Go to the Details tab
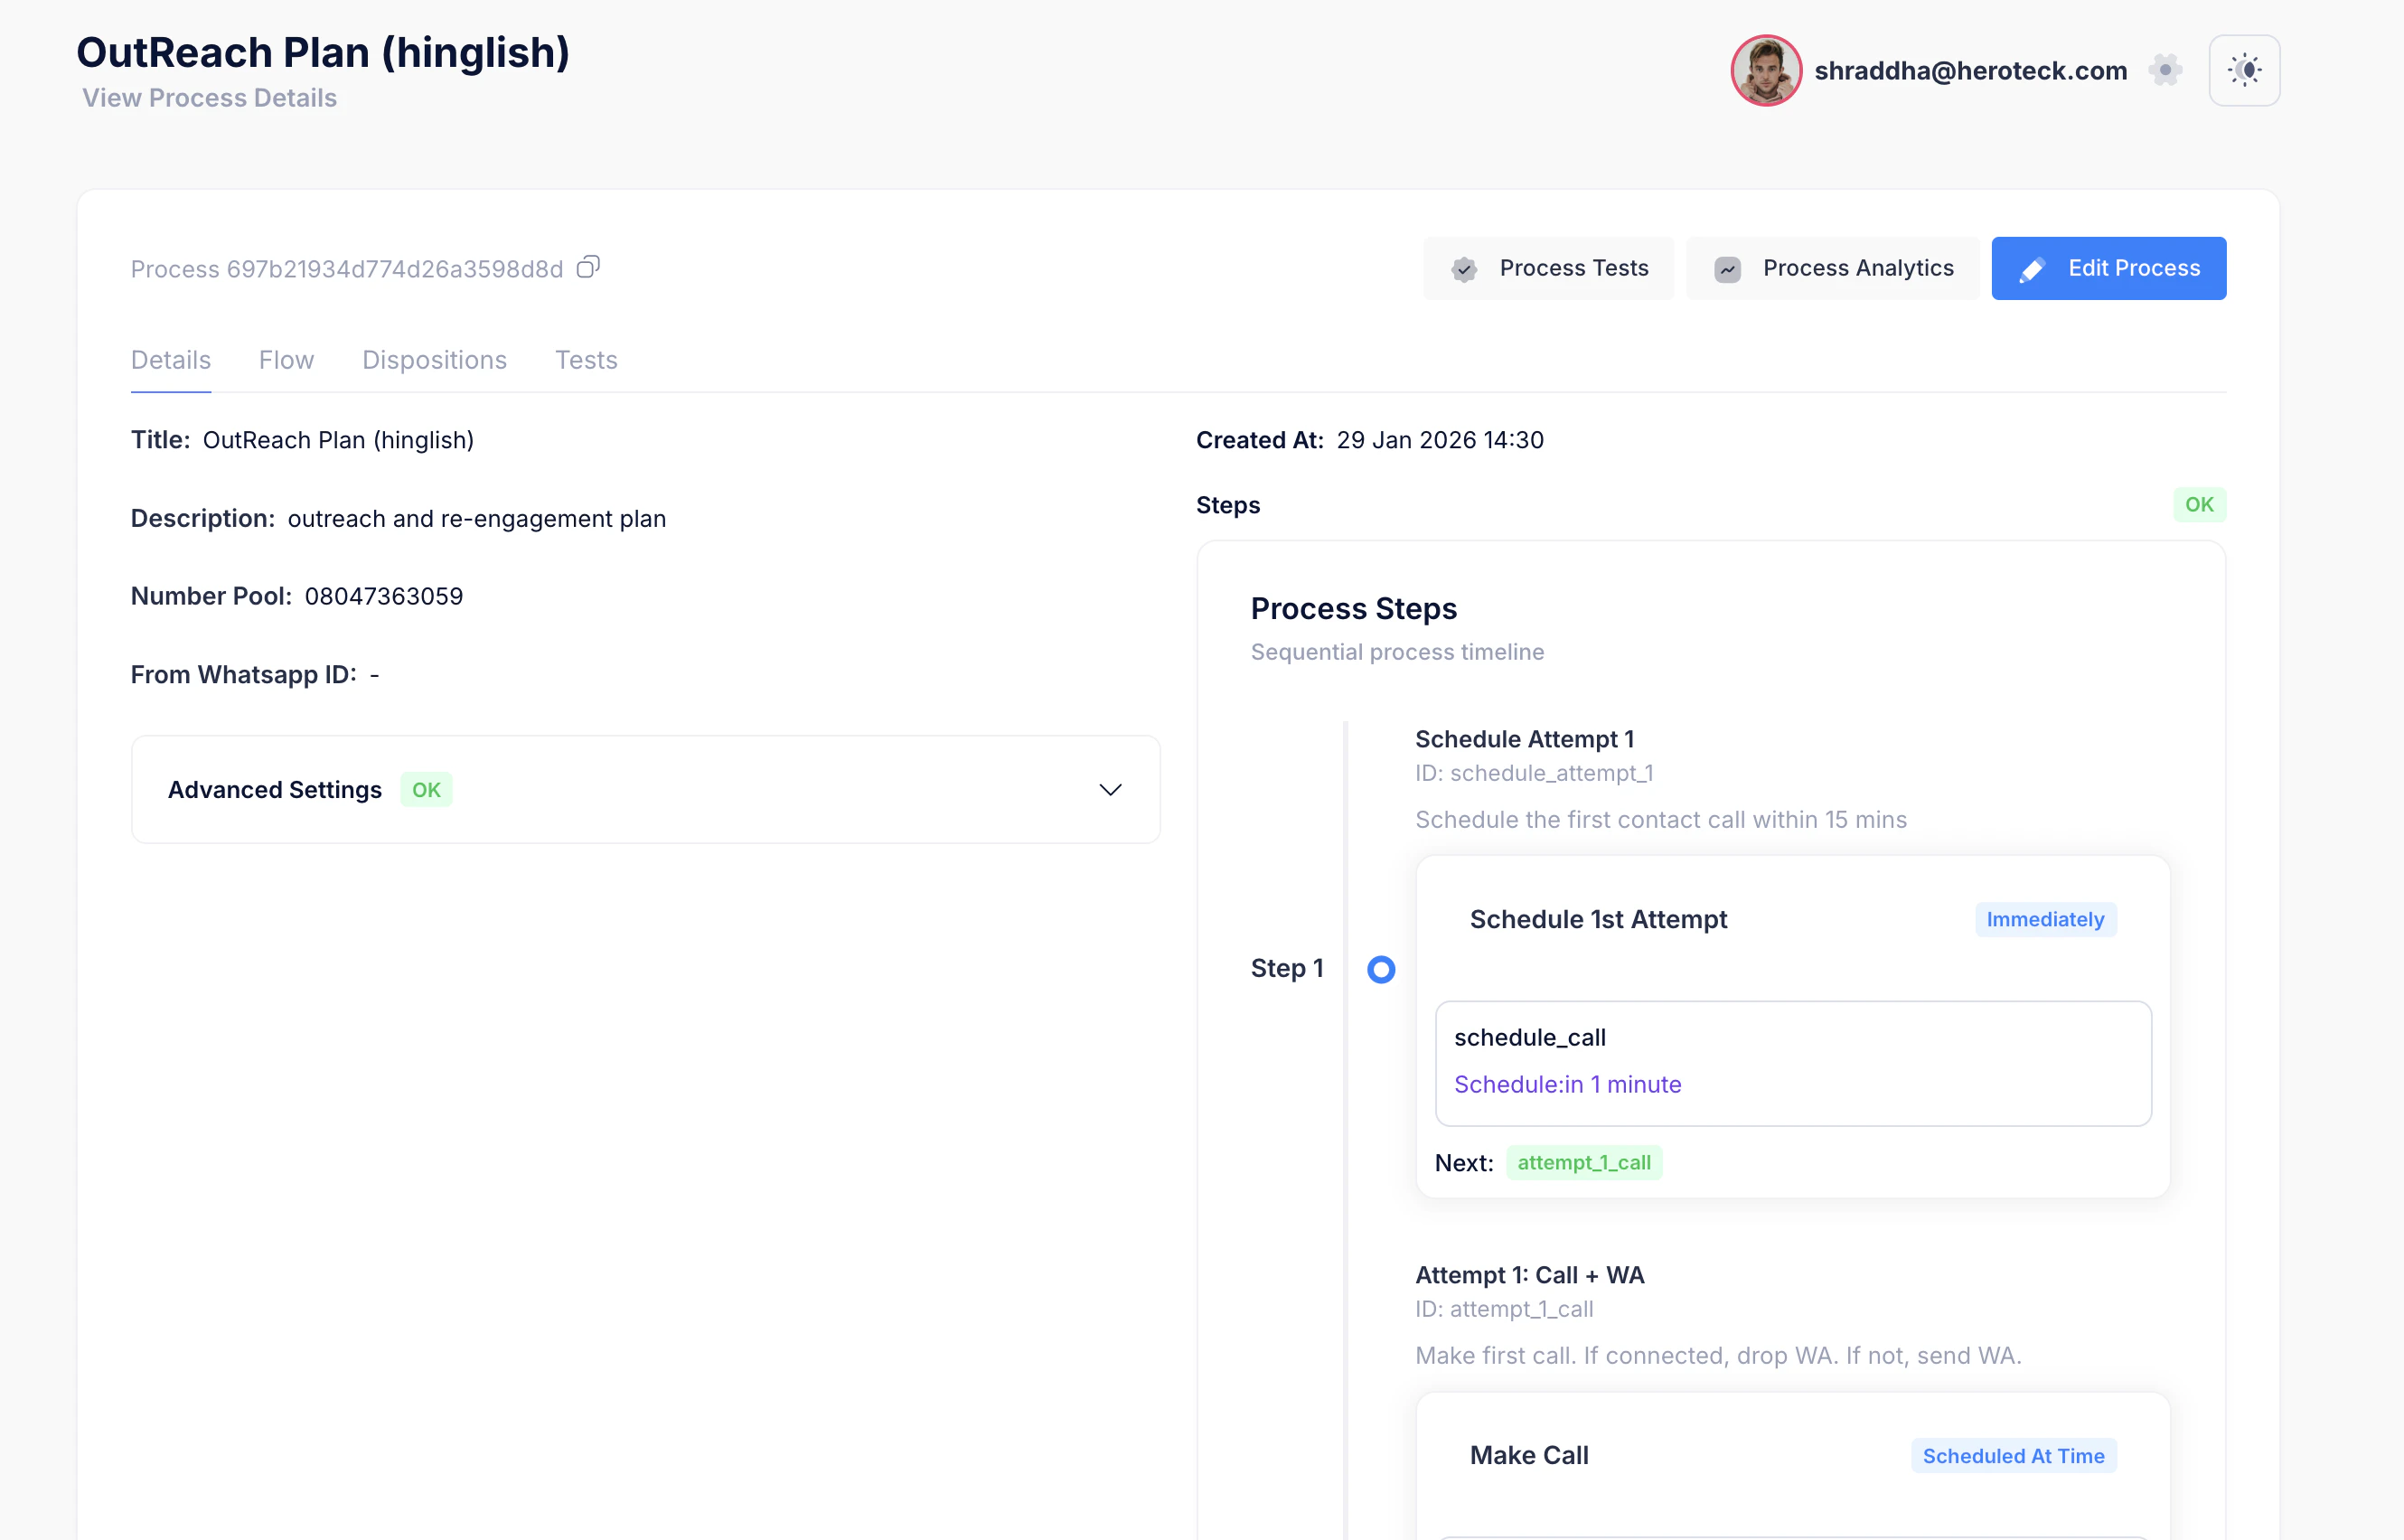This screenshot has width=2404, height=1540. point(171,360)
